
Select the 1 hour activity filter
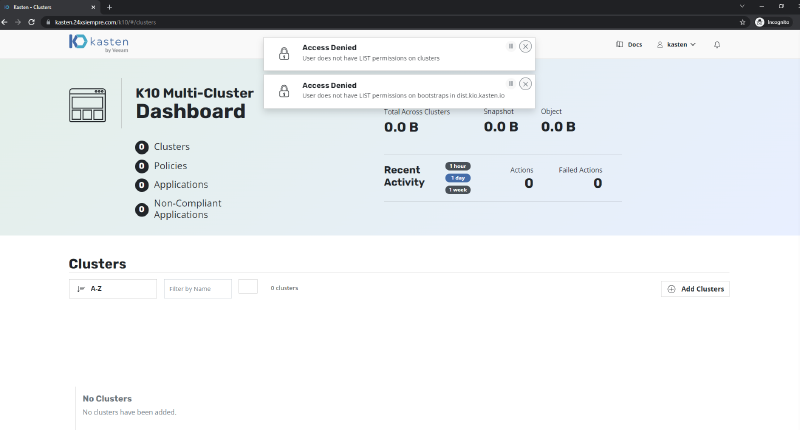point(458,166)
